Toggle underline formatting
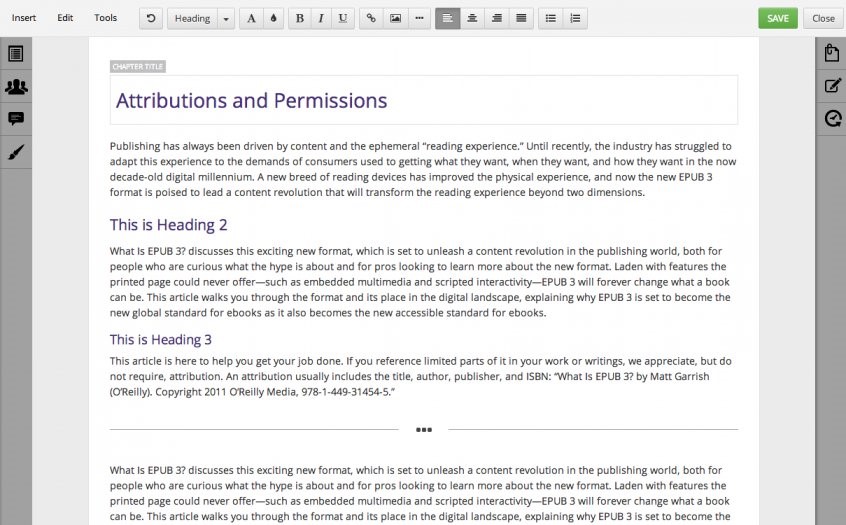 point(344,18)
